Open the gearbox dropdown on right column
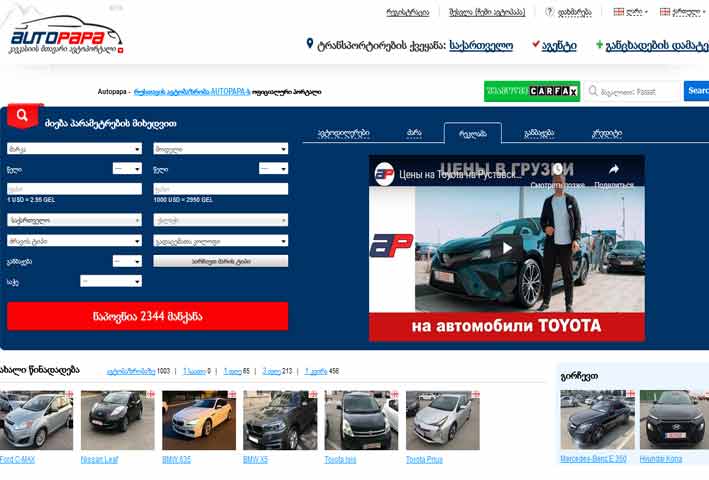709x480 pixels. [221, 241]
